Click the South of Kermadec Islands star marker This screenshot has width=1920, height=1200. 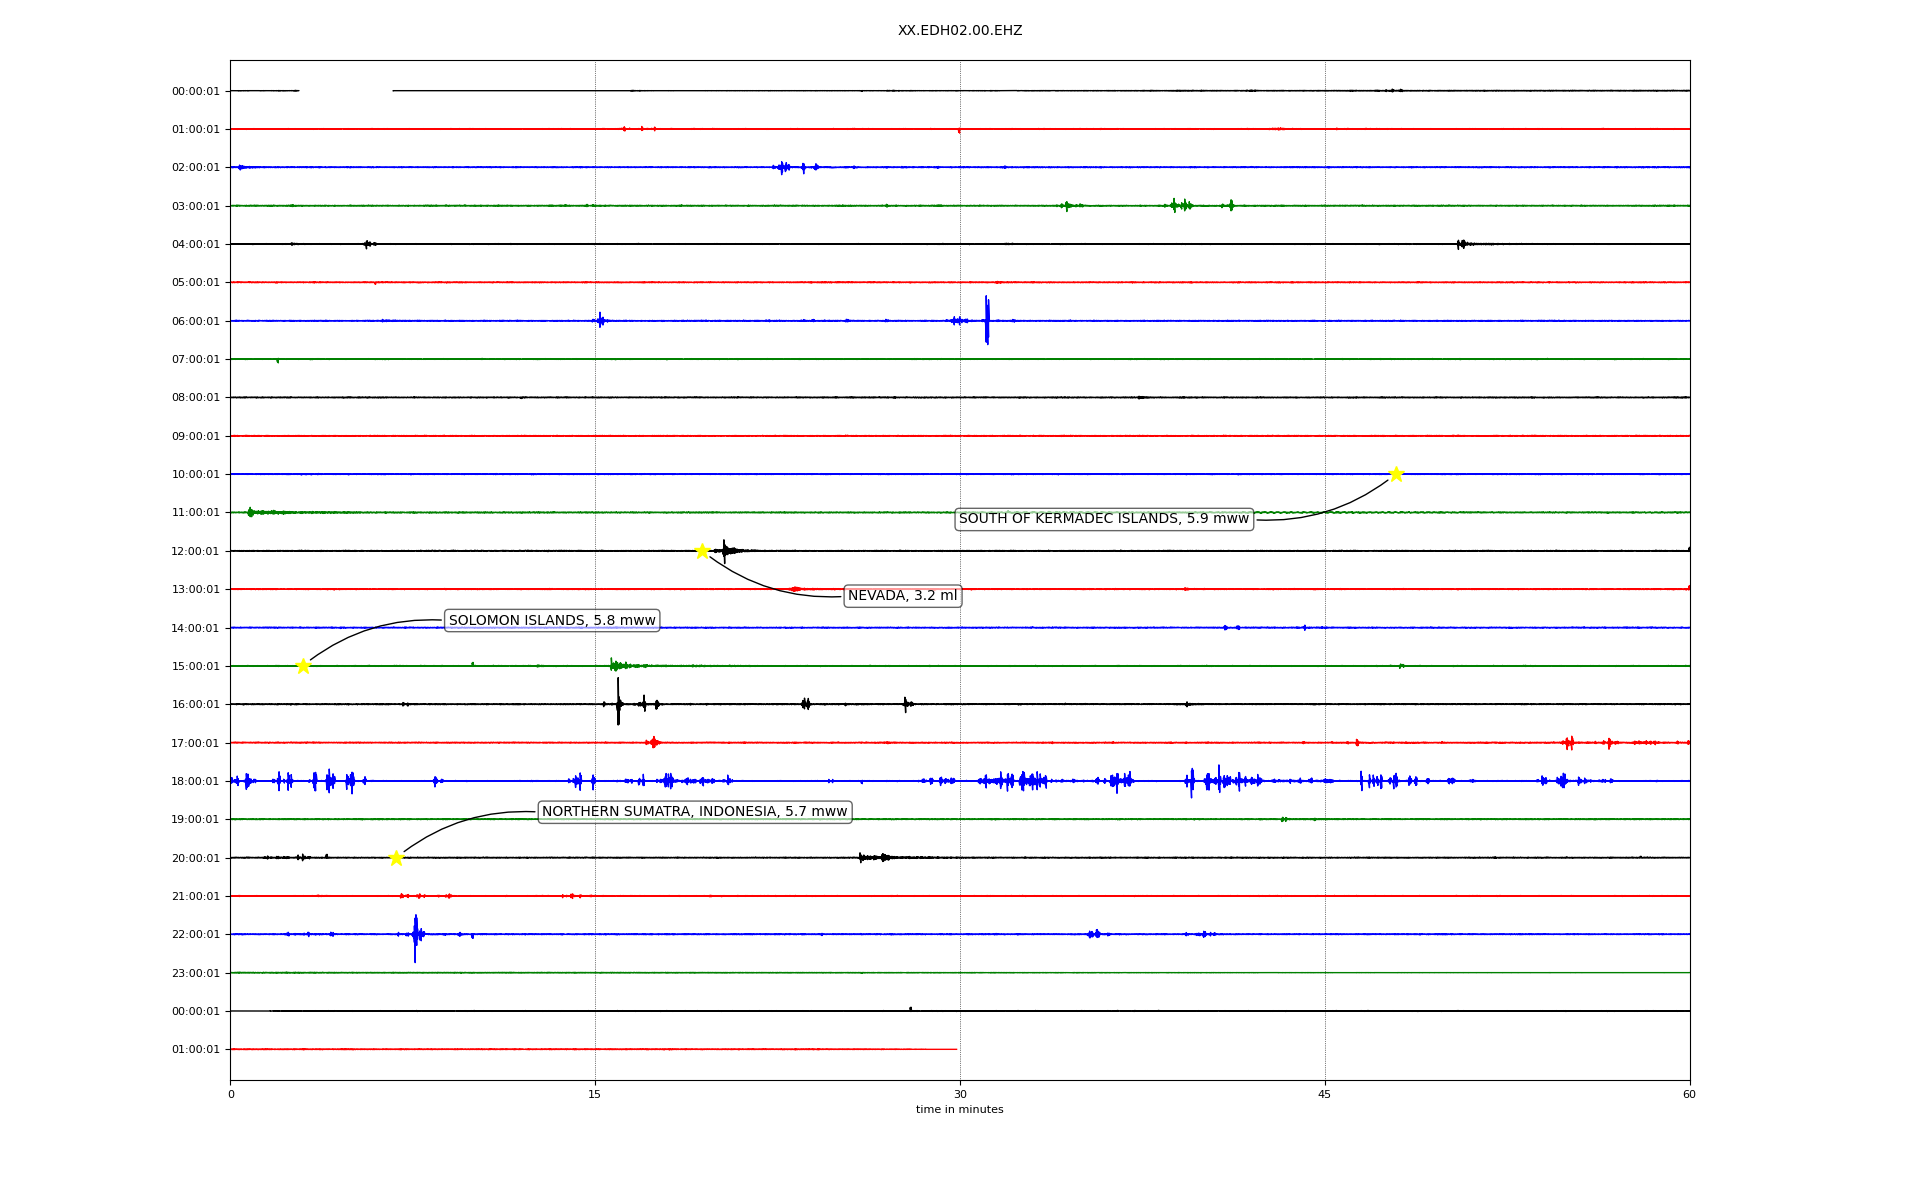1396,474
